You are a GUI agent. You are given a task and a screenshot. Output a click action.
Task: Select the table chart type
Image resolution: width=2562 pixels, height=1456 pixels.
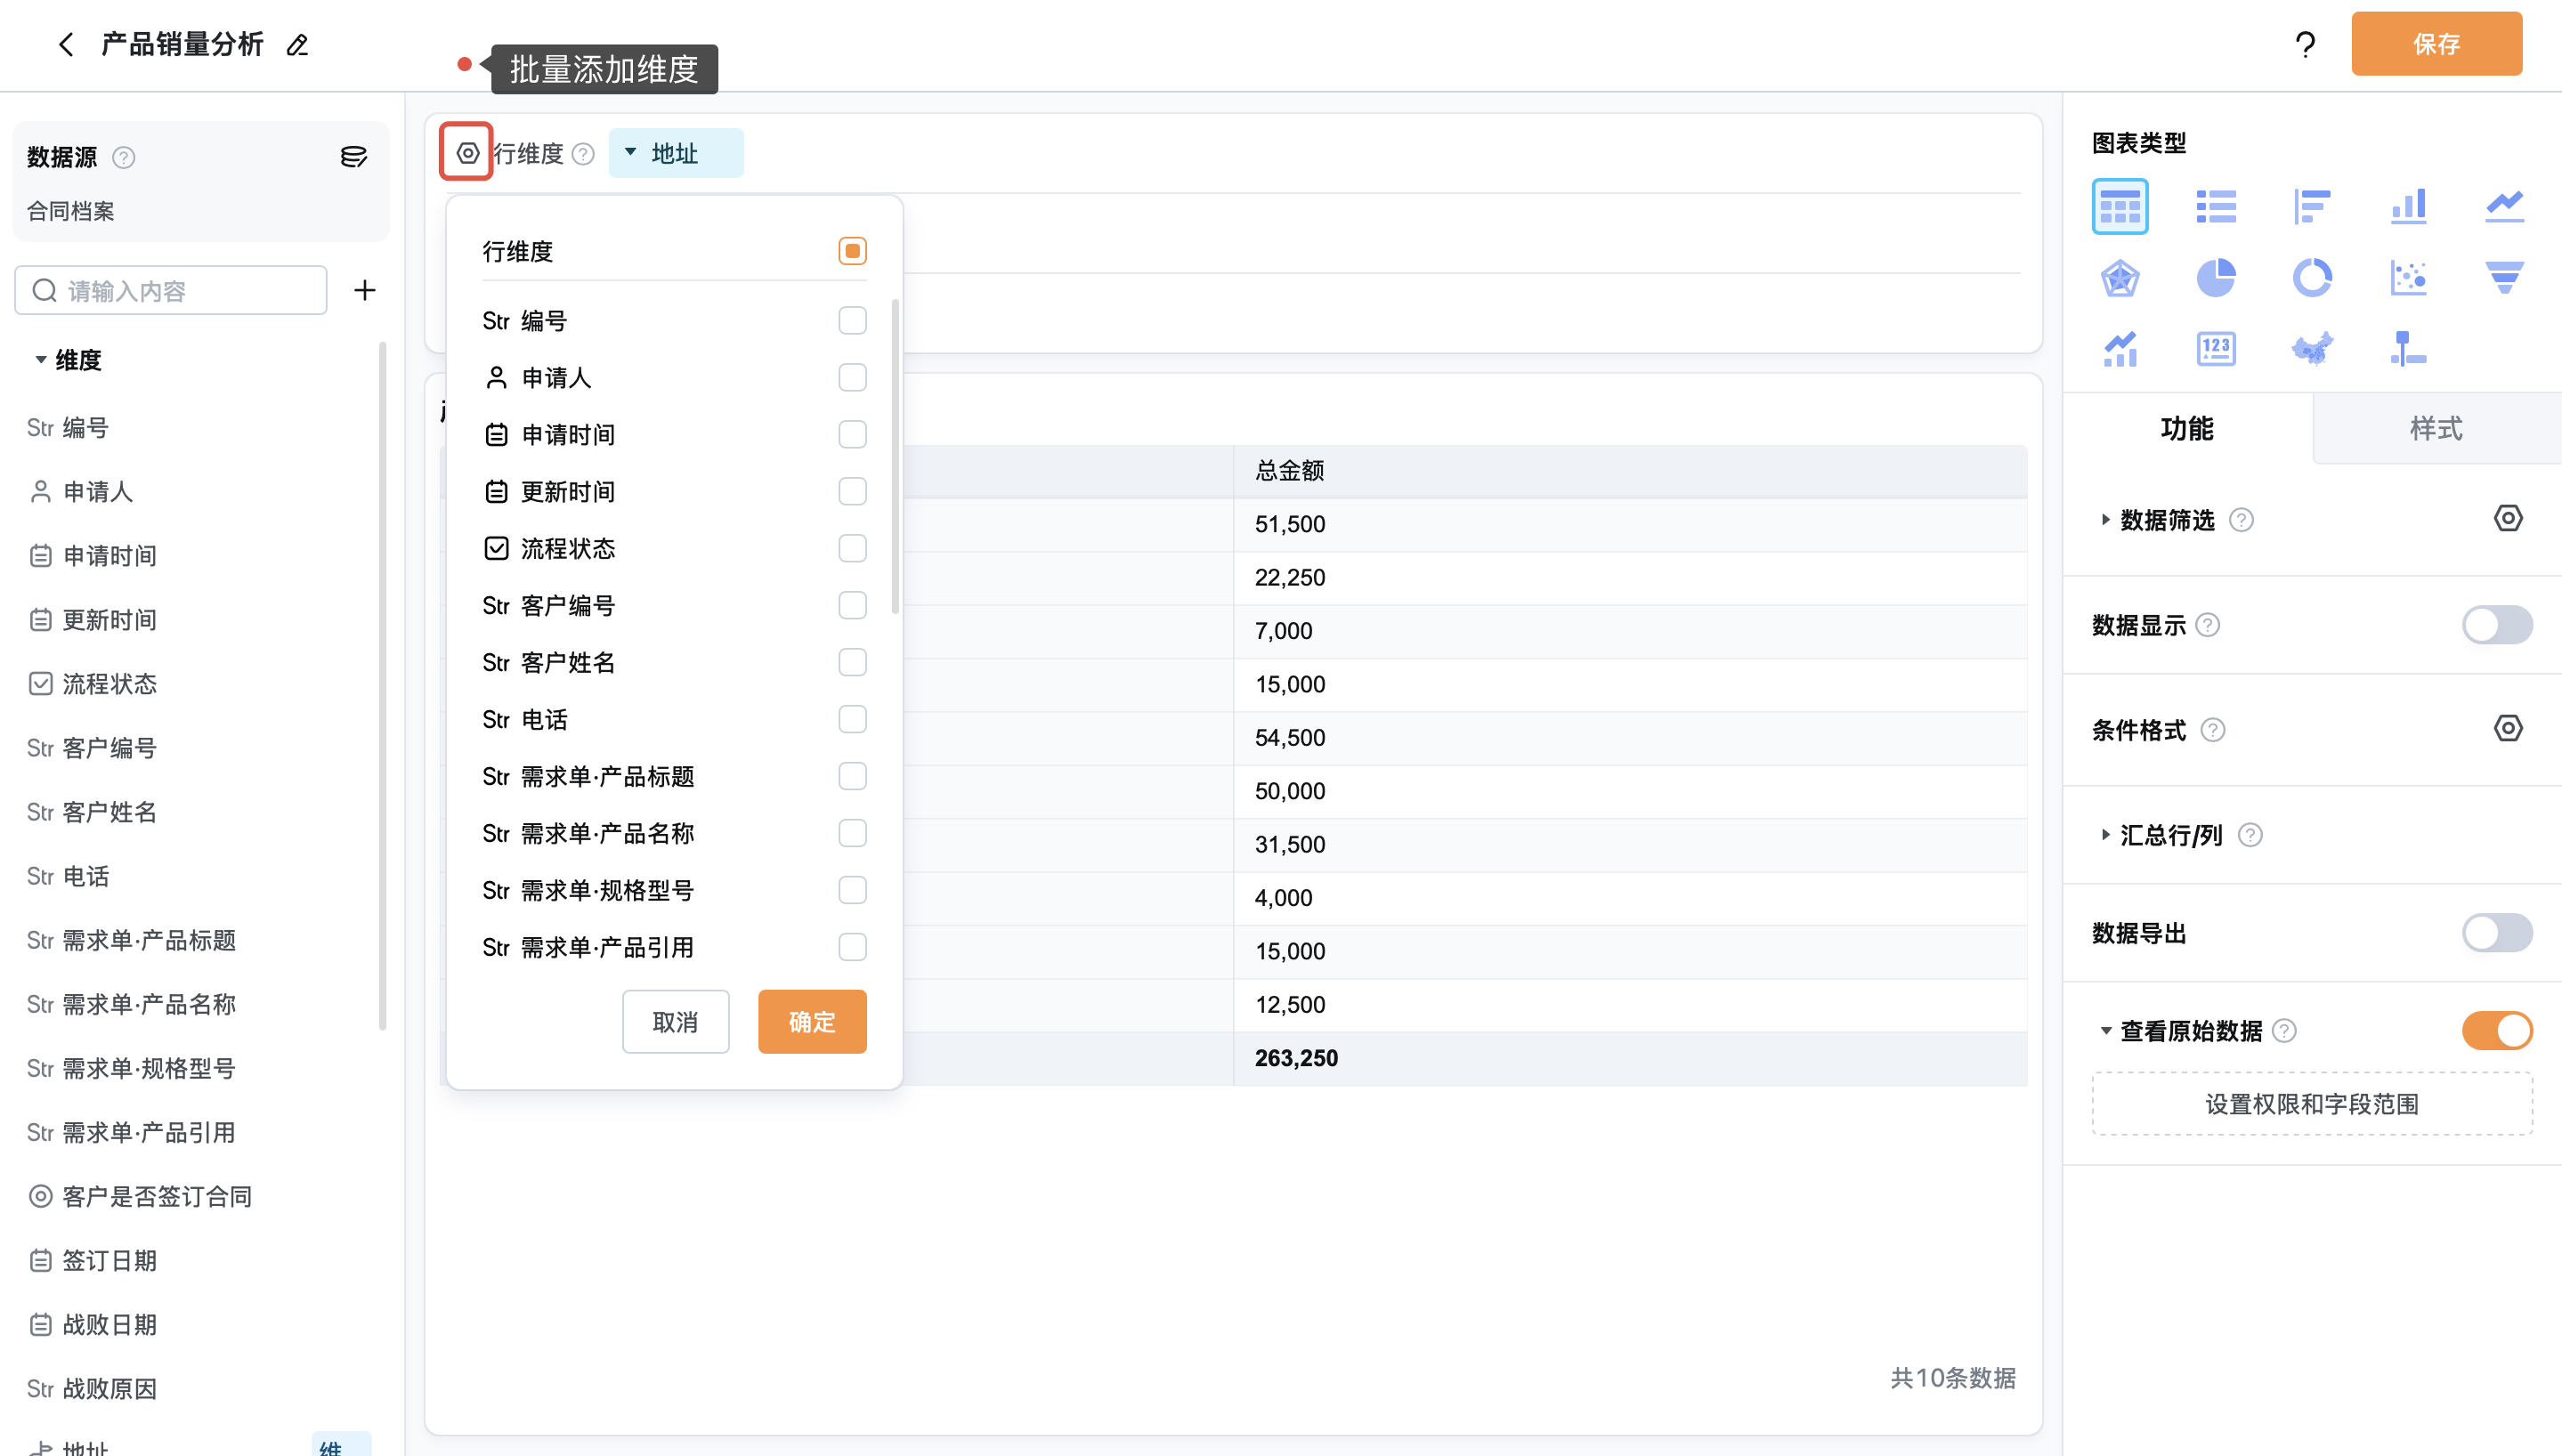2119,206
